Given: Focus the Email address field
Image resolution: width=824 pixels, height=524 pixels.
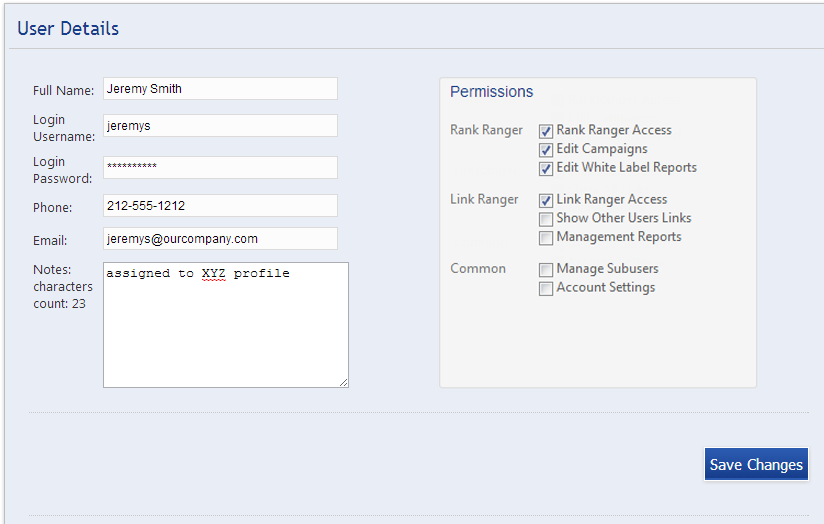Looking at the screenshot, I should (x=220, y=239).
